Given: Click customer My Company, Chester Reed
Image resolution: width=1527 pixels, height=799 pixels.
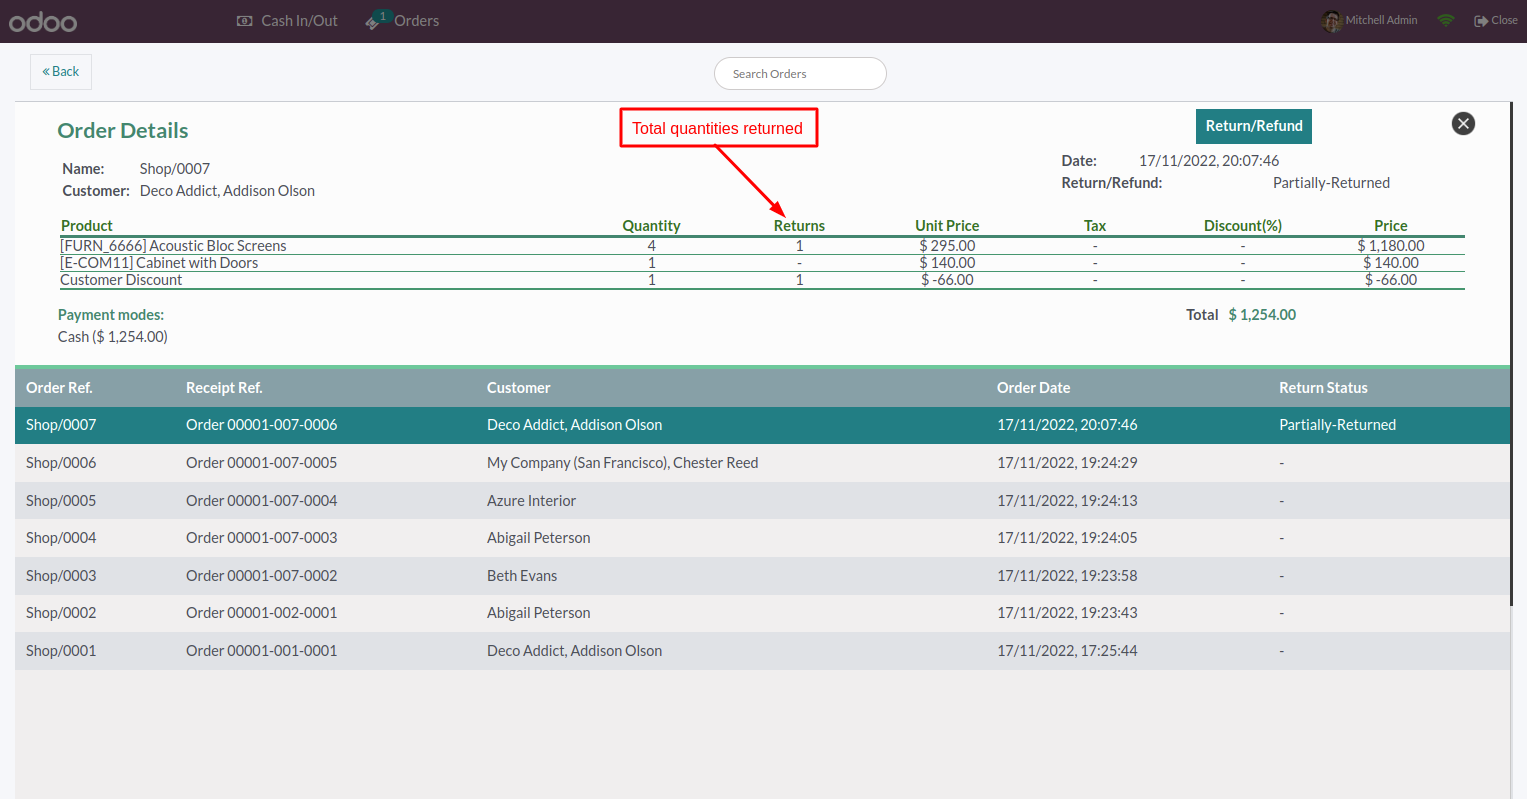Looking at the screenshot, I should 622,463.
